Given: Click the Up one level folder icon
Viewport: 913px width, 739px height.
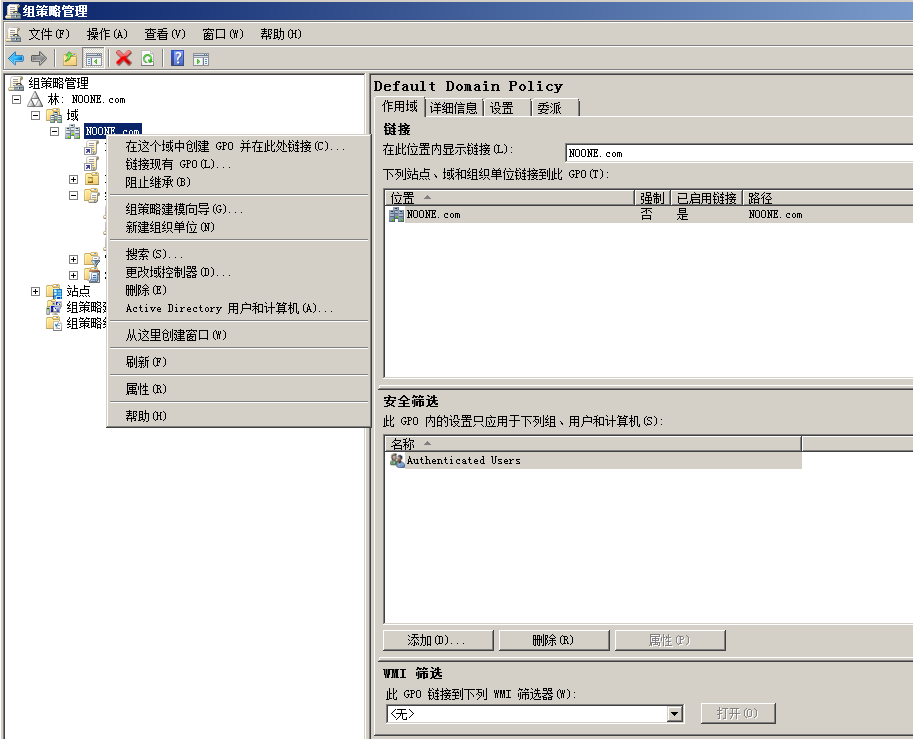Looking at the screenshot, I should pos(70,58).
